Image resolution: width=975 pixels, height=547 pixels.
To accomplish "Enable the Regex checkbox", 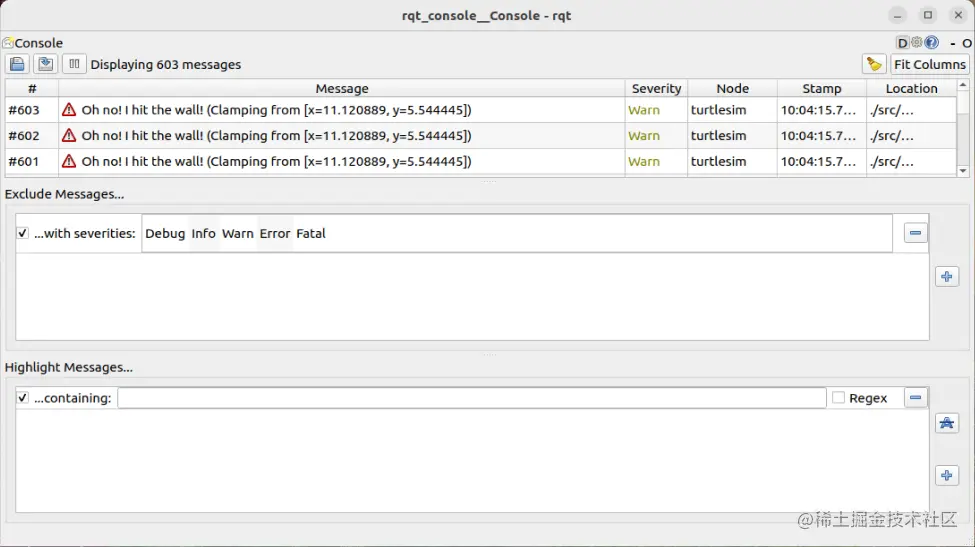I will point(838,398).
